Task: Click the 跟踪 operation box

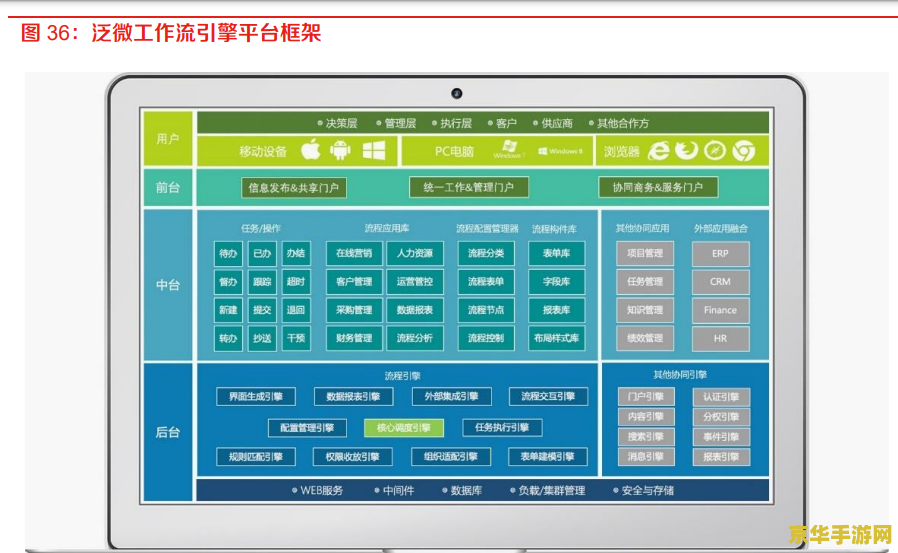Action: [x=262, y=282]
